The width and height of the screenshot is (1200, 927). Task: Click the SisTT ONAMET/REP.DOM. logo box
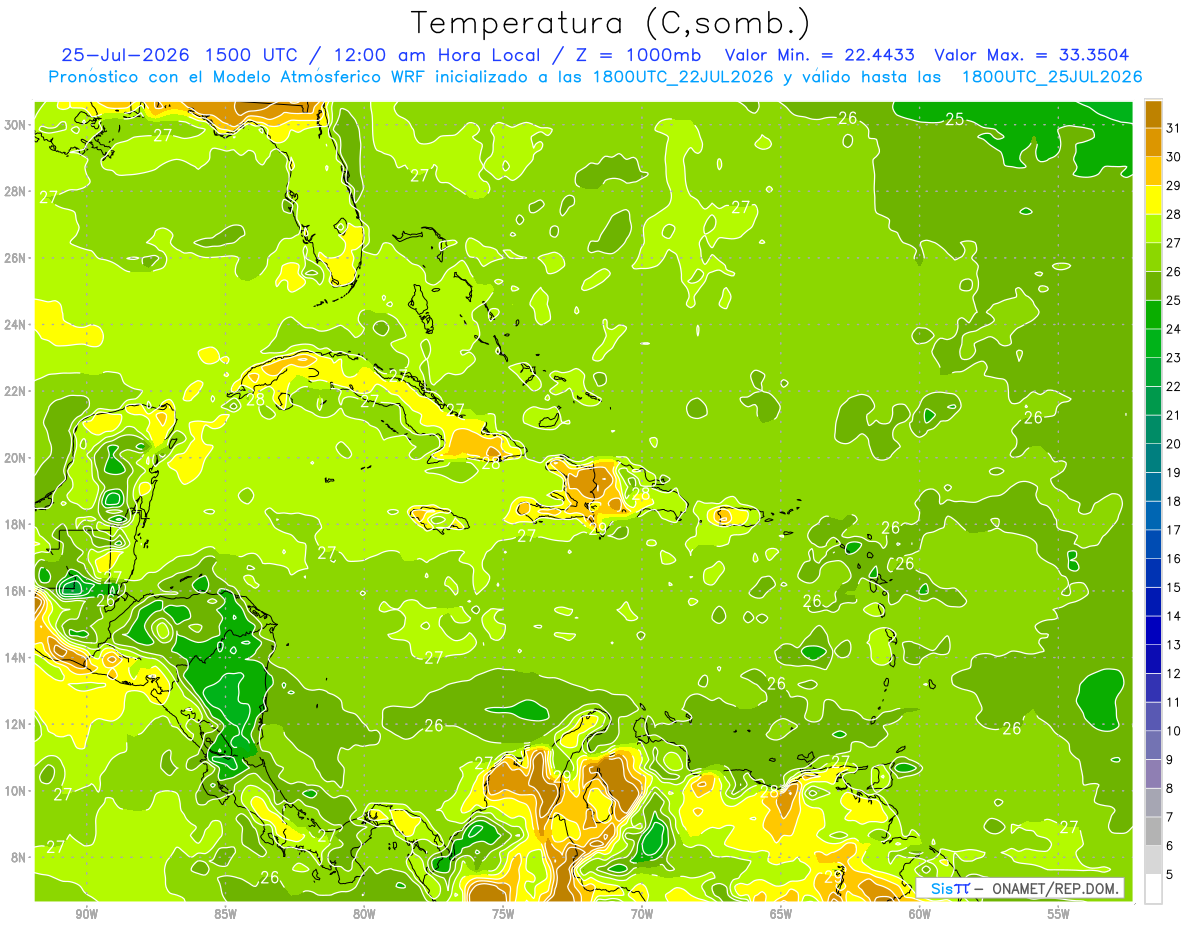click(x=1020, y=888)
